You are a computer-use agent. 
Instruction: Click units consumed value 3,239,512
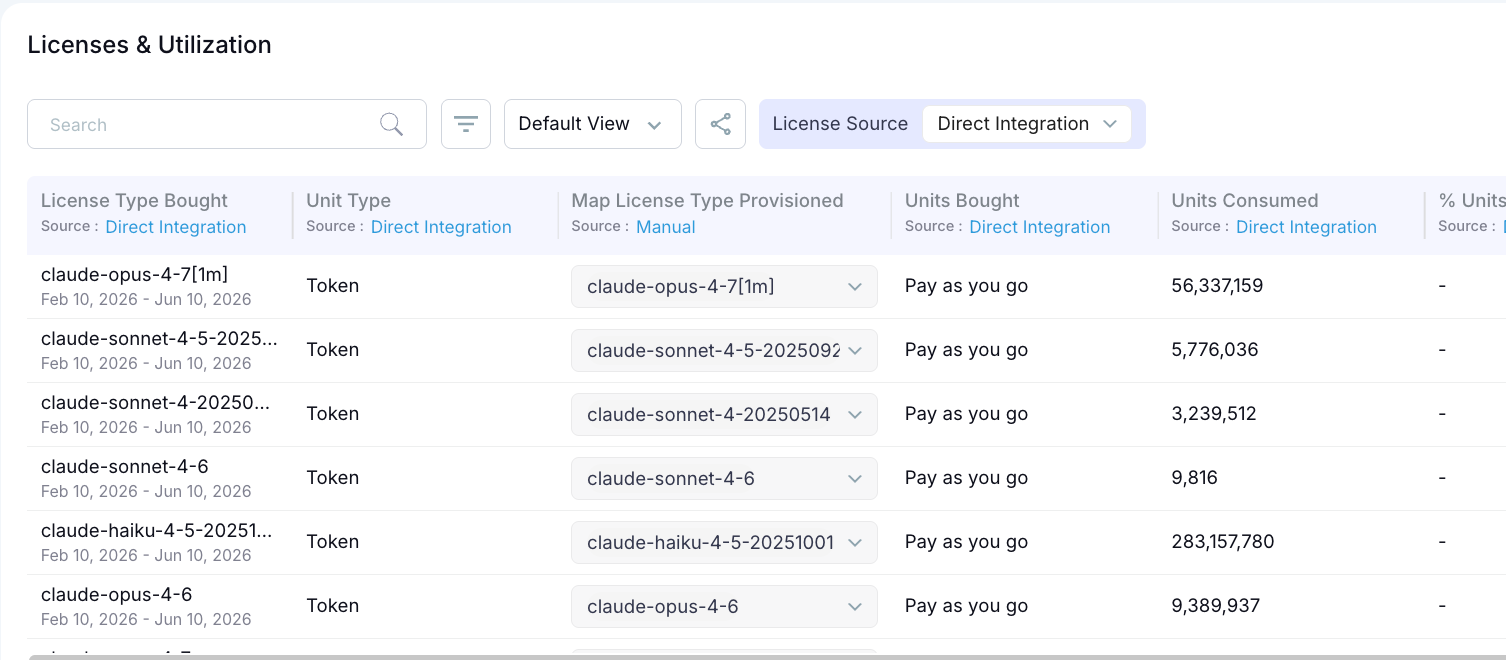coord(1214,414)
